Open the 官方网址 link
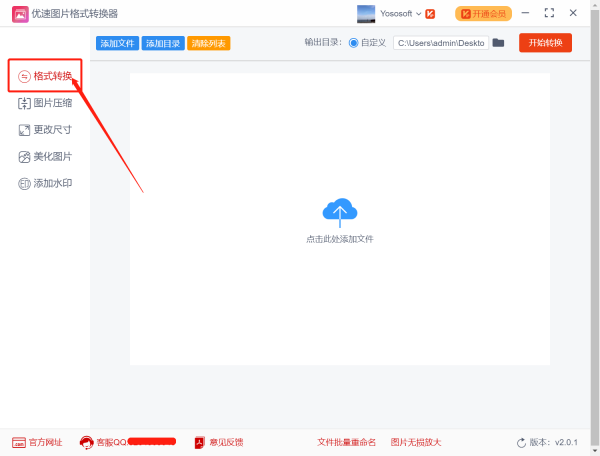600x456 pixels. [46, 443]
